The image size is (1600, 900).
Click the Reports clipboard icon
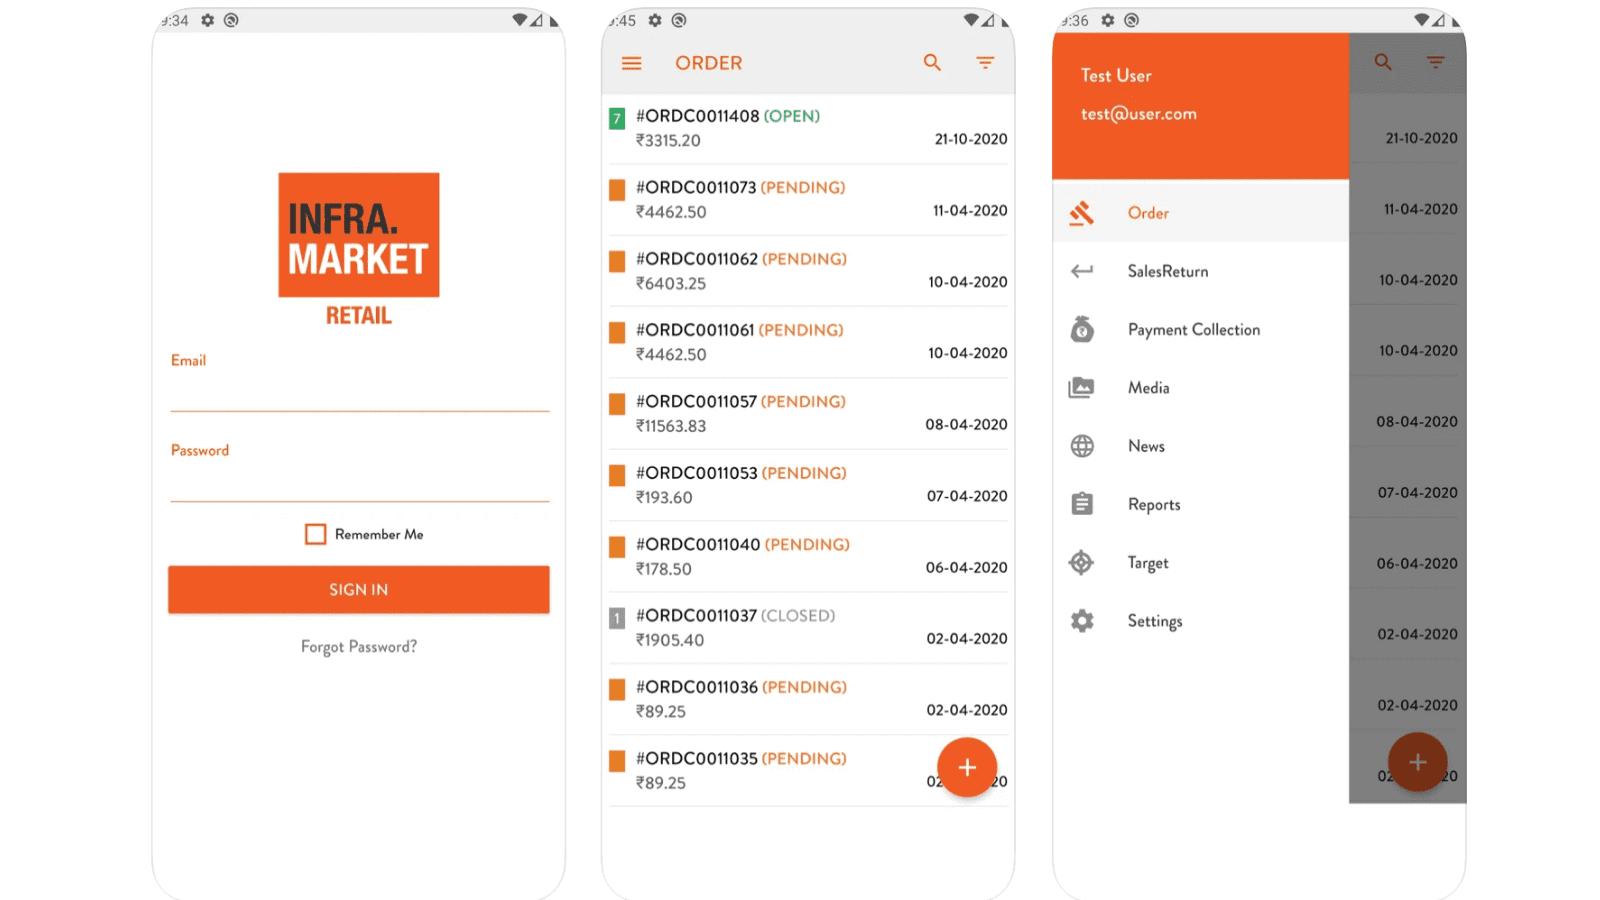coord(1082,504)
